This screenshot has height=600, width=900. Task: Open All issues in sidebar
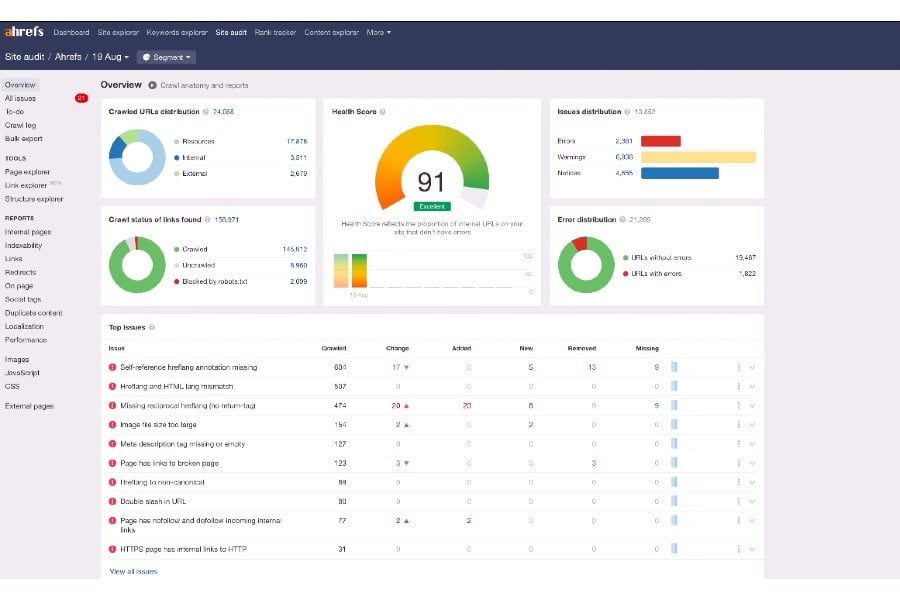coord(20,98)
